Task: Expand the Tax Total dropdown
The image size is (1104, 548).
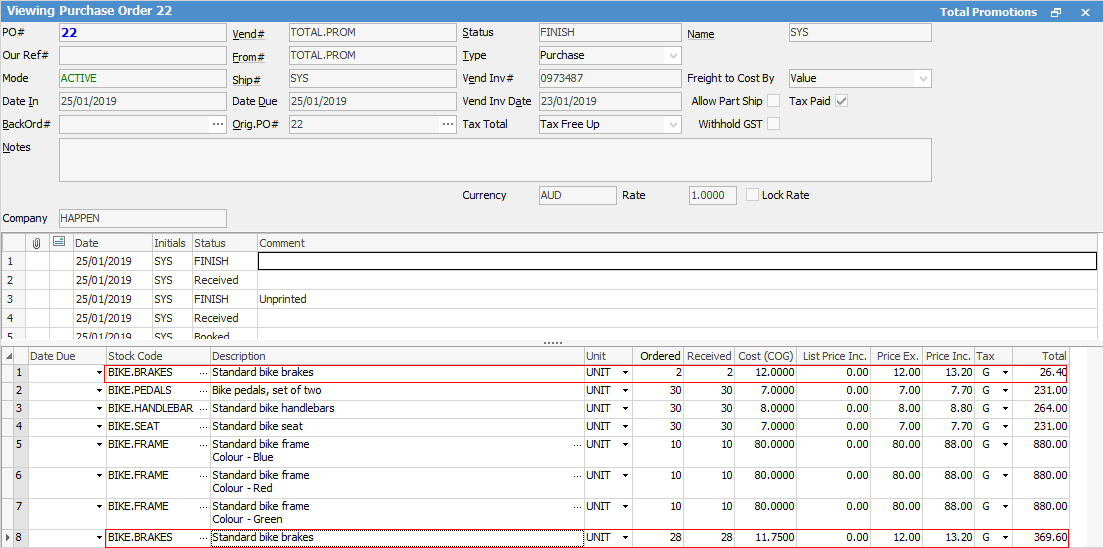Action: [x=672, y=125]
